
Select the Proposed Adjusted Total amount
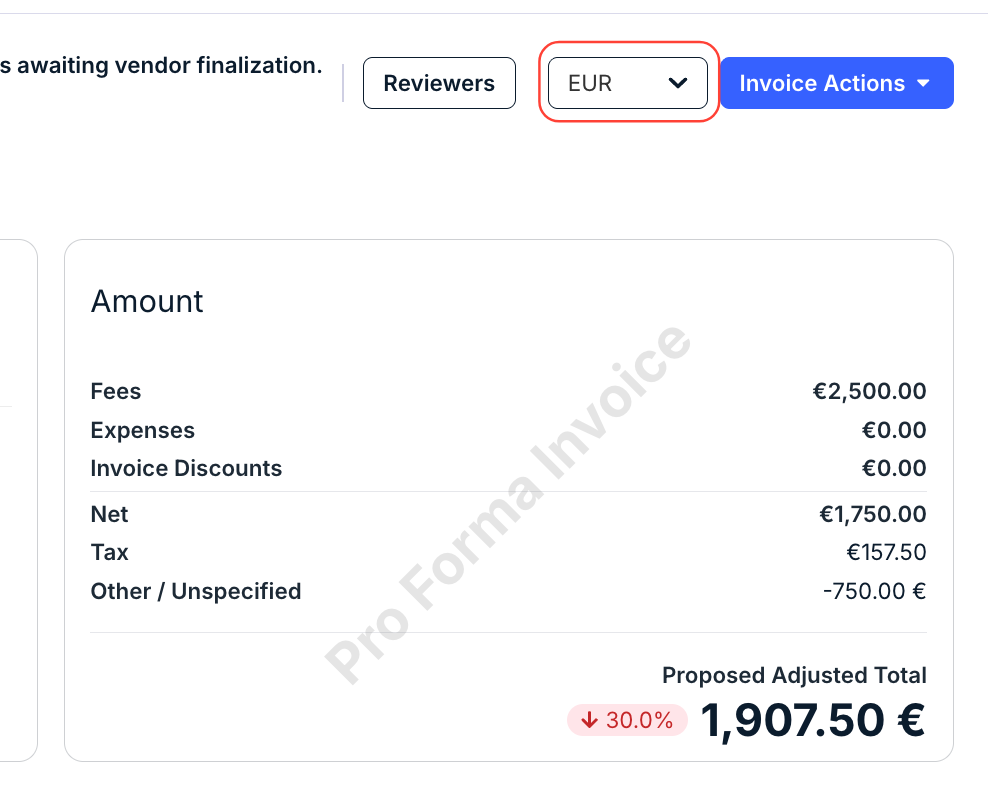813,720
